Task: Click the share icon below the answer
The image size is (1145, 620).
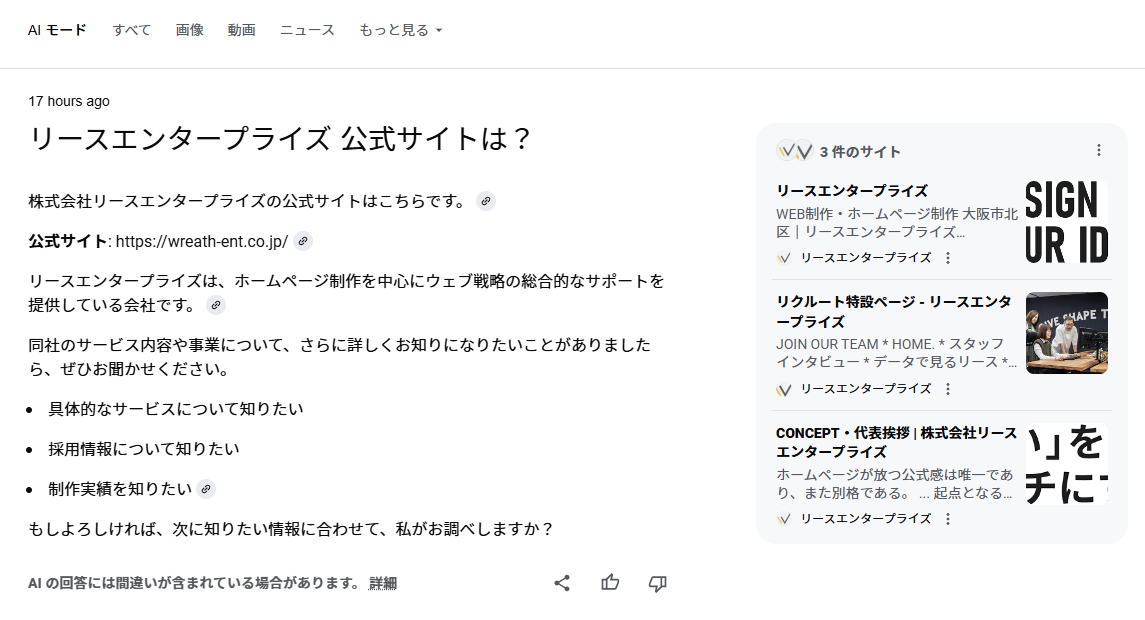Action: 562,583
